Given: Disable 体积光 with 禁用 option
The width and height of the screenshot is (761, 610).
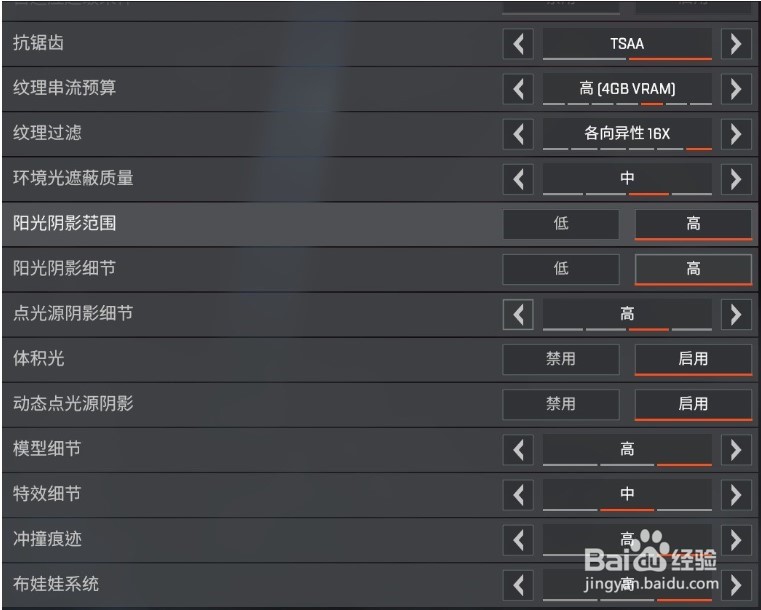Looking at the screenshot, I should (561, 359).
